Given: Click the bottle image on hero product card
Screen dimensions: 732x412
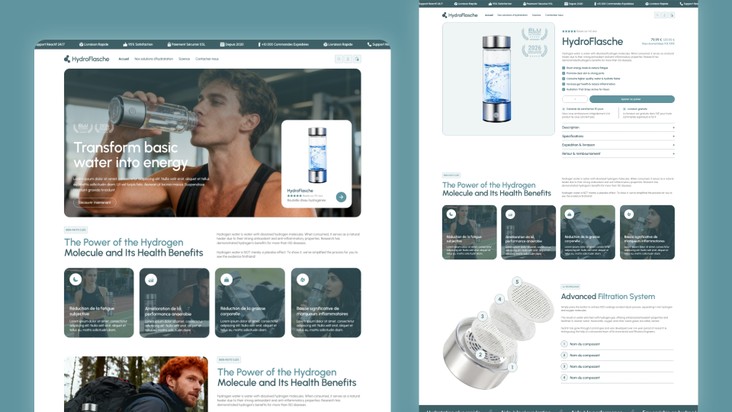Looking at the screenshot, I should [x=317, y=155].
